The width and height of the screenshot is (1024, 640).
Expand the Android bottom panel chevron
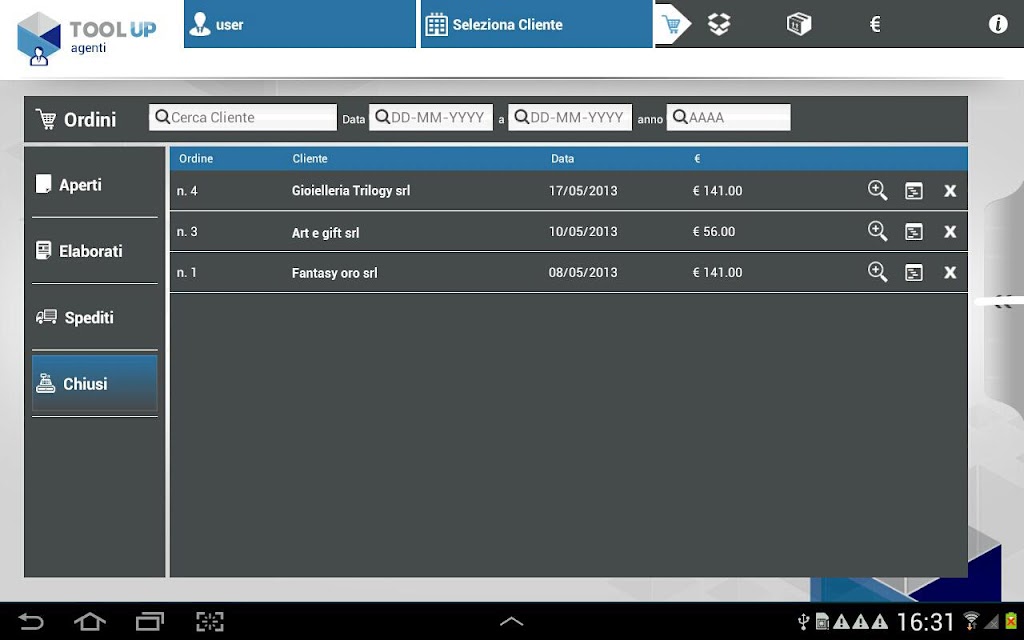point(511,621)
